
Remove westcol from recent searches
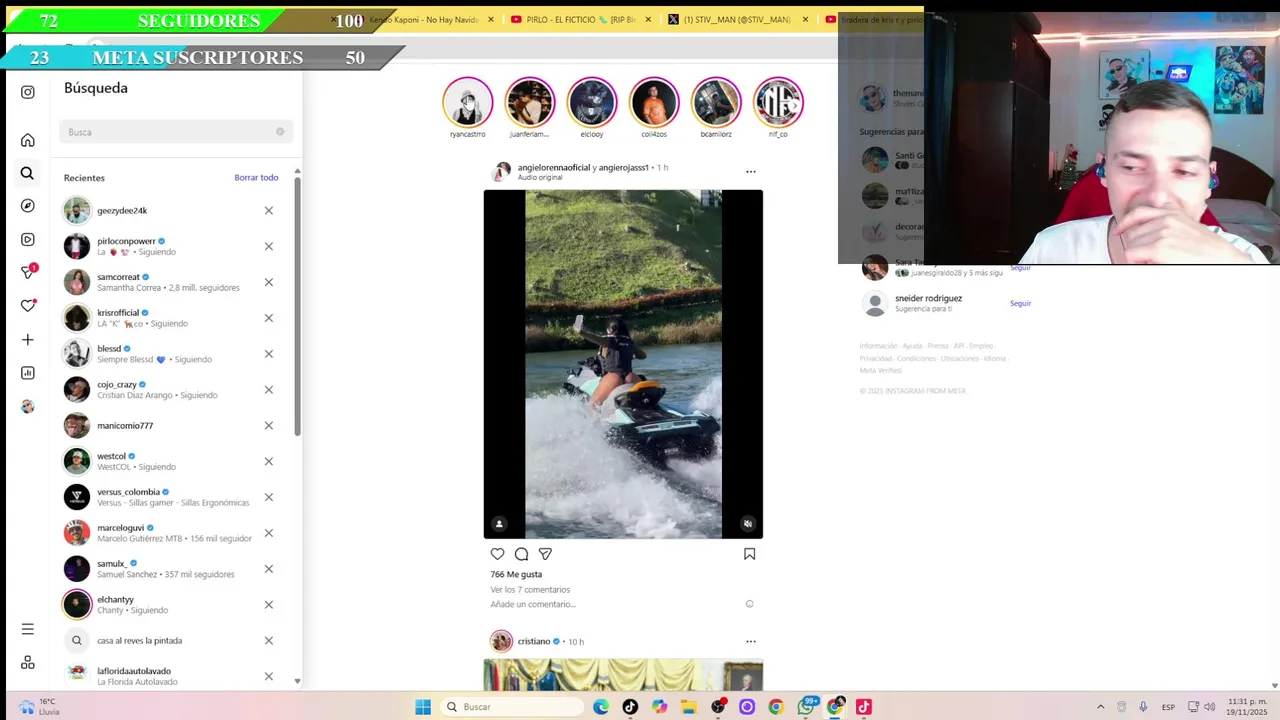(268, 461)
